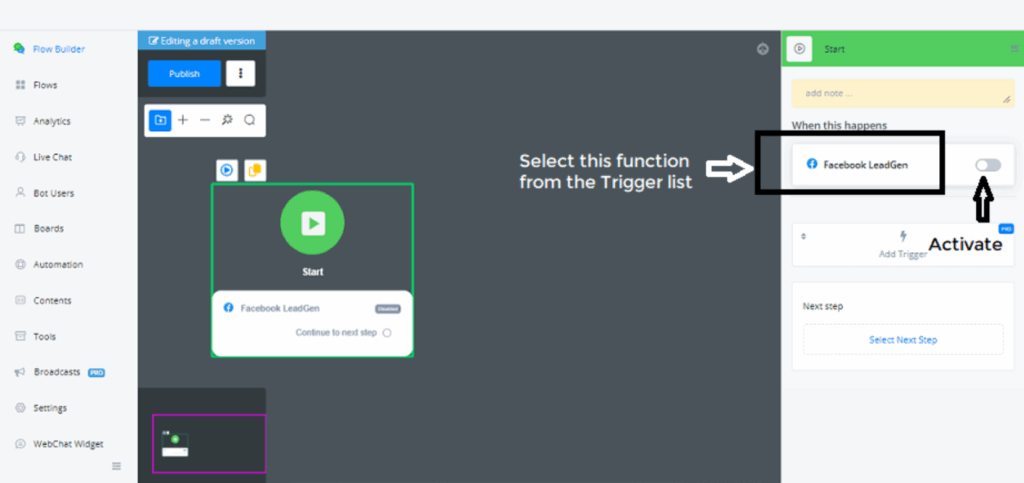Collapse the sidebar using the bottom menu icon
1024x483 pixels.
point(116,466)
